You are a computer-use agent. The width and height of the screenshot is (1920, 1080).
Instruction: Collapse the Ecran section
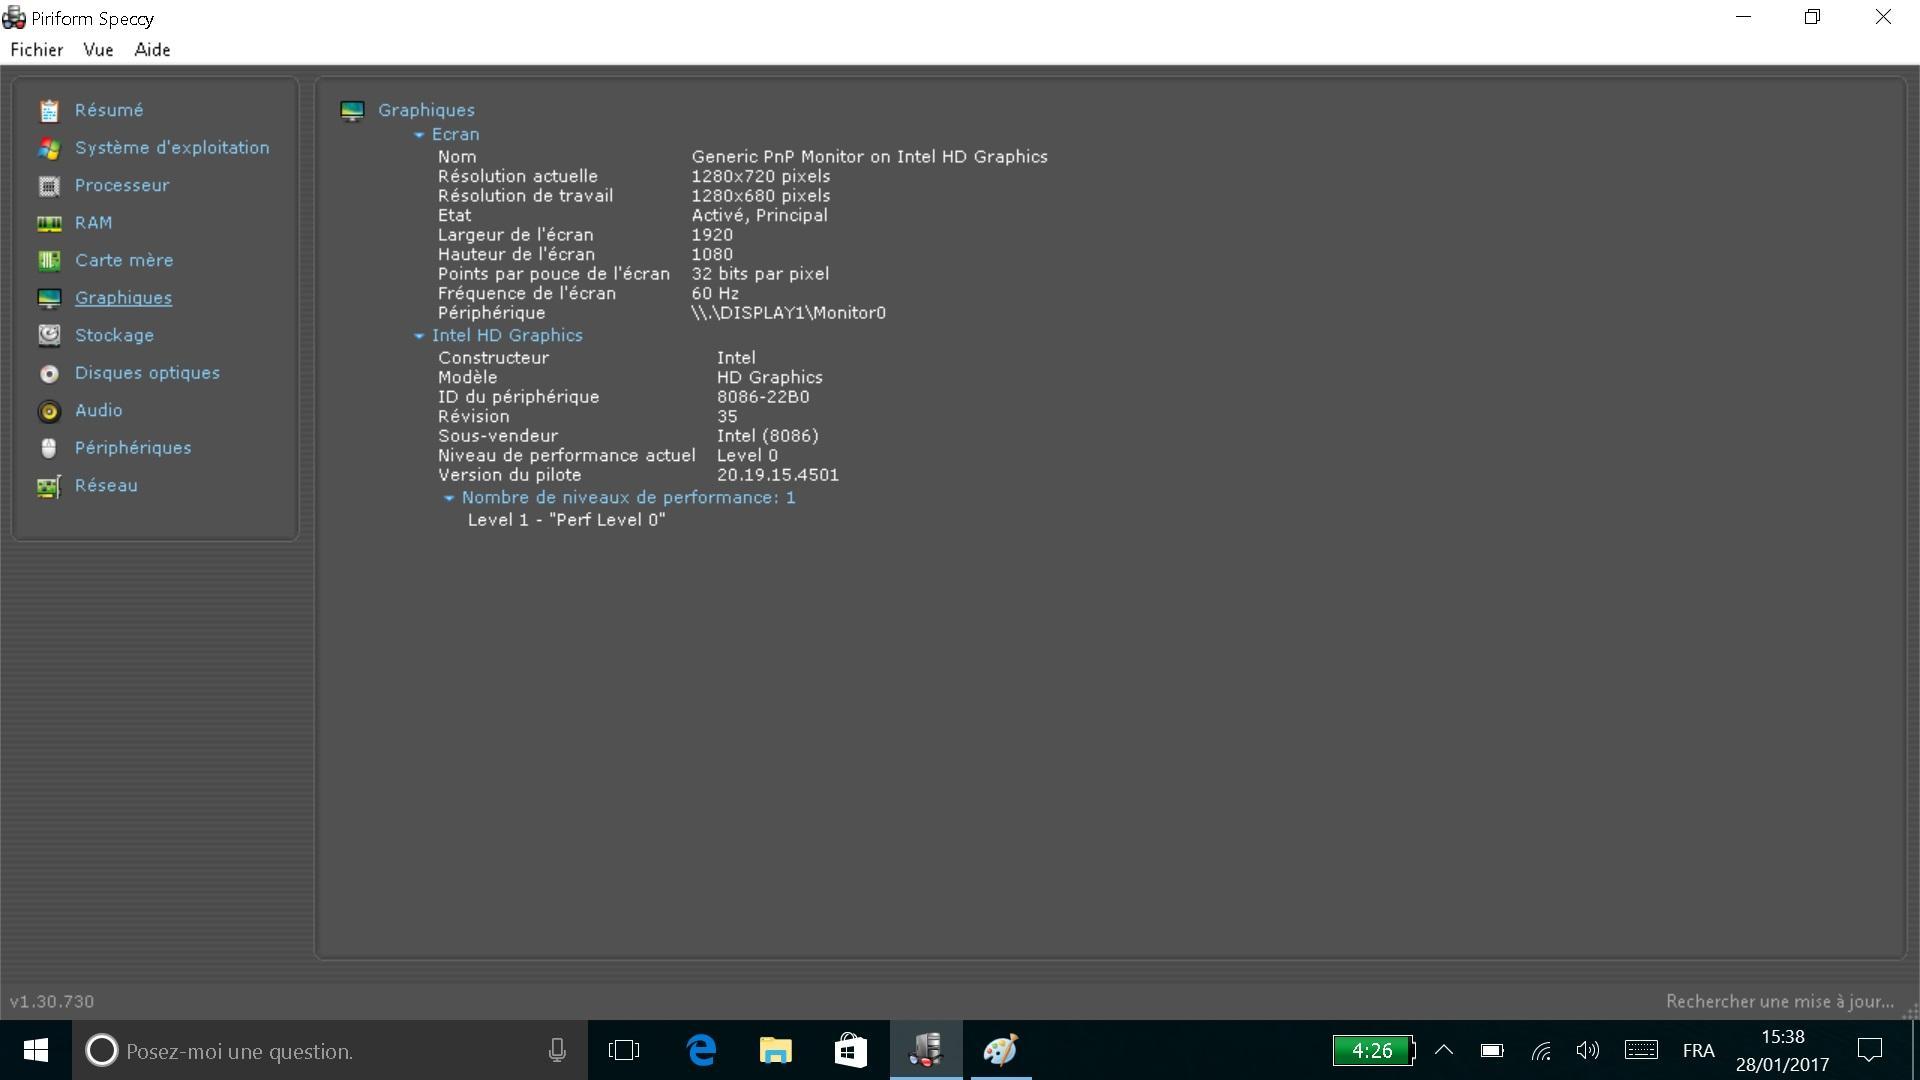tap(419, 135)
